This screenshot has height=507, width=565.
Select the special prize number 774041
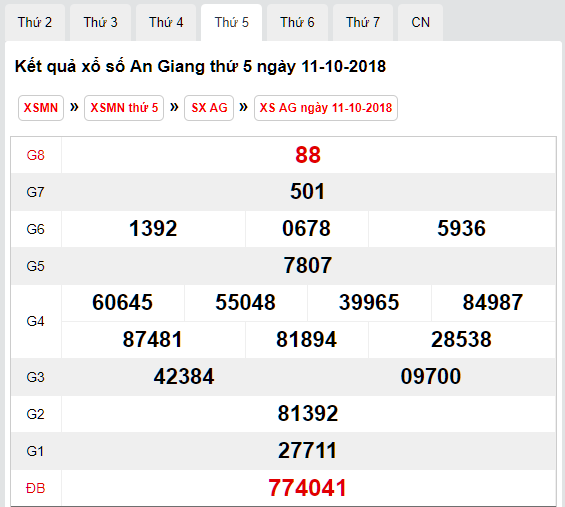coord(308,488)
